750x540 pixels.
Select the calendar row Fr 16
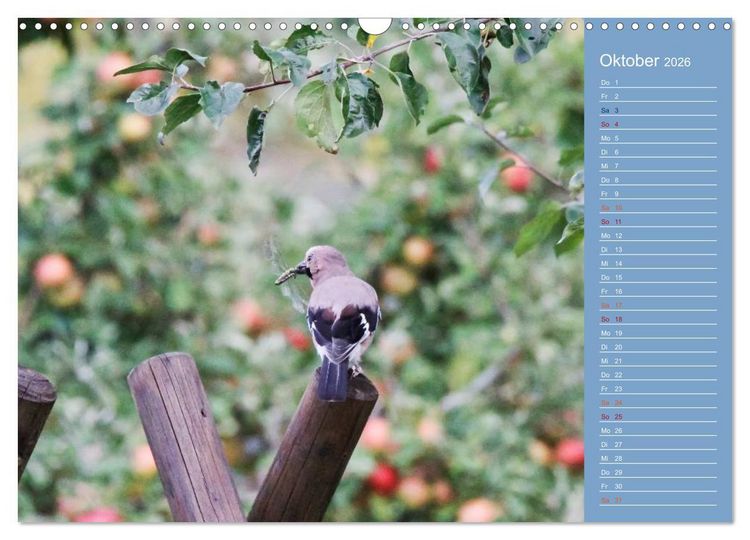click(x=658, y=291)
